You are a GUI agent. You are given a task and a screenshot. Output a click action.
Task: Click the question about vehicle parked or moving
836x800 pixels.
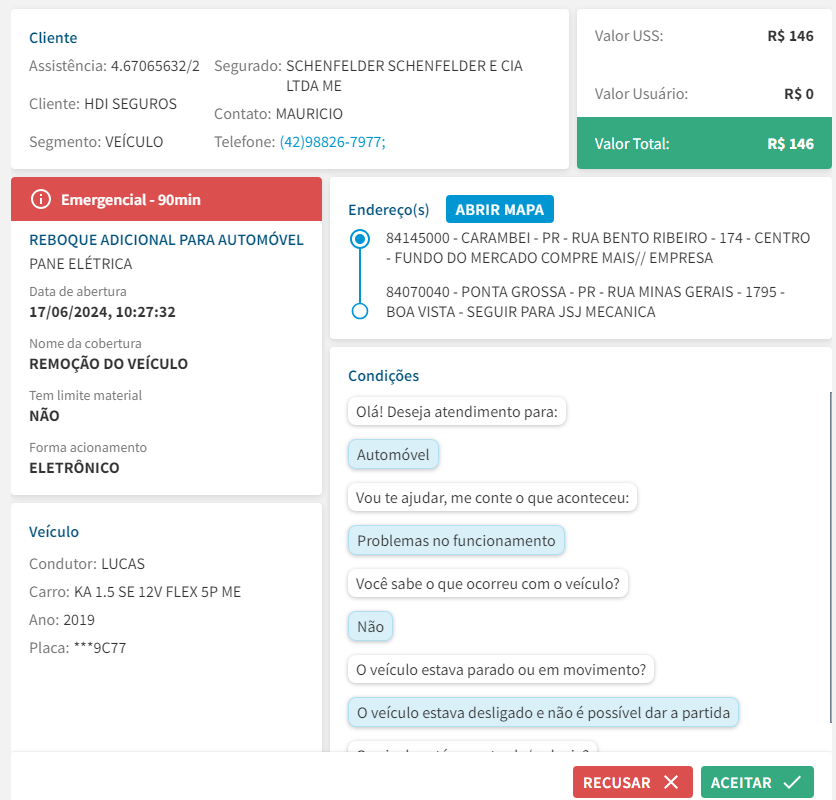click(x=501, y=669)
